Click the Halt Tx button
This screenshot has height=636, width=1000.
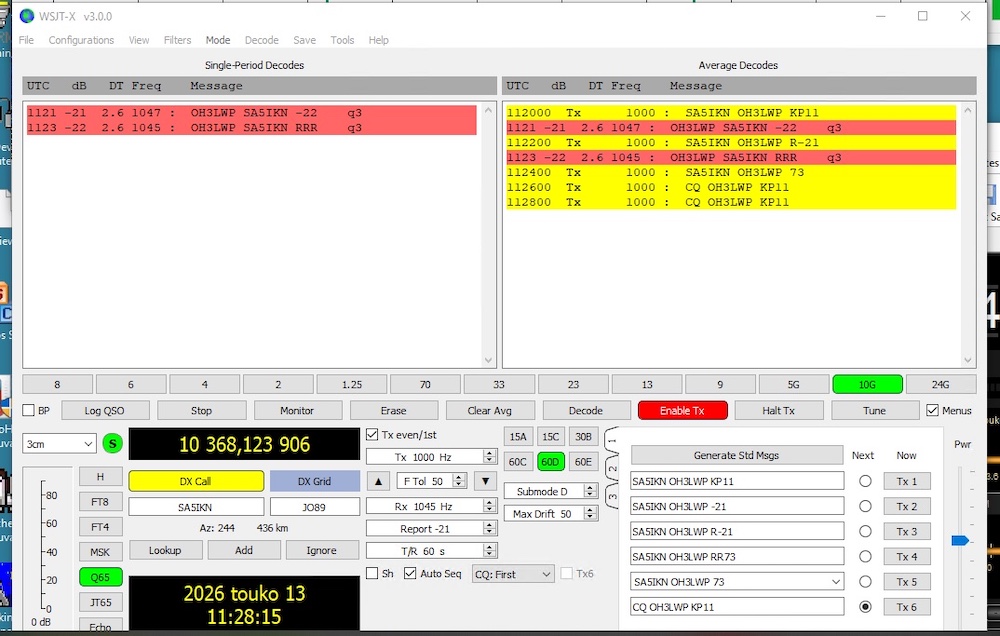(779, 410)
